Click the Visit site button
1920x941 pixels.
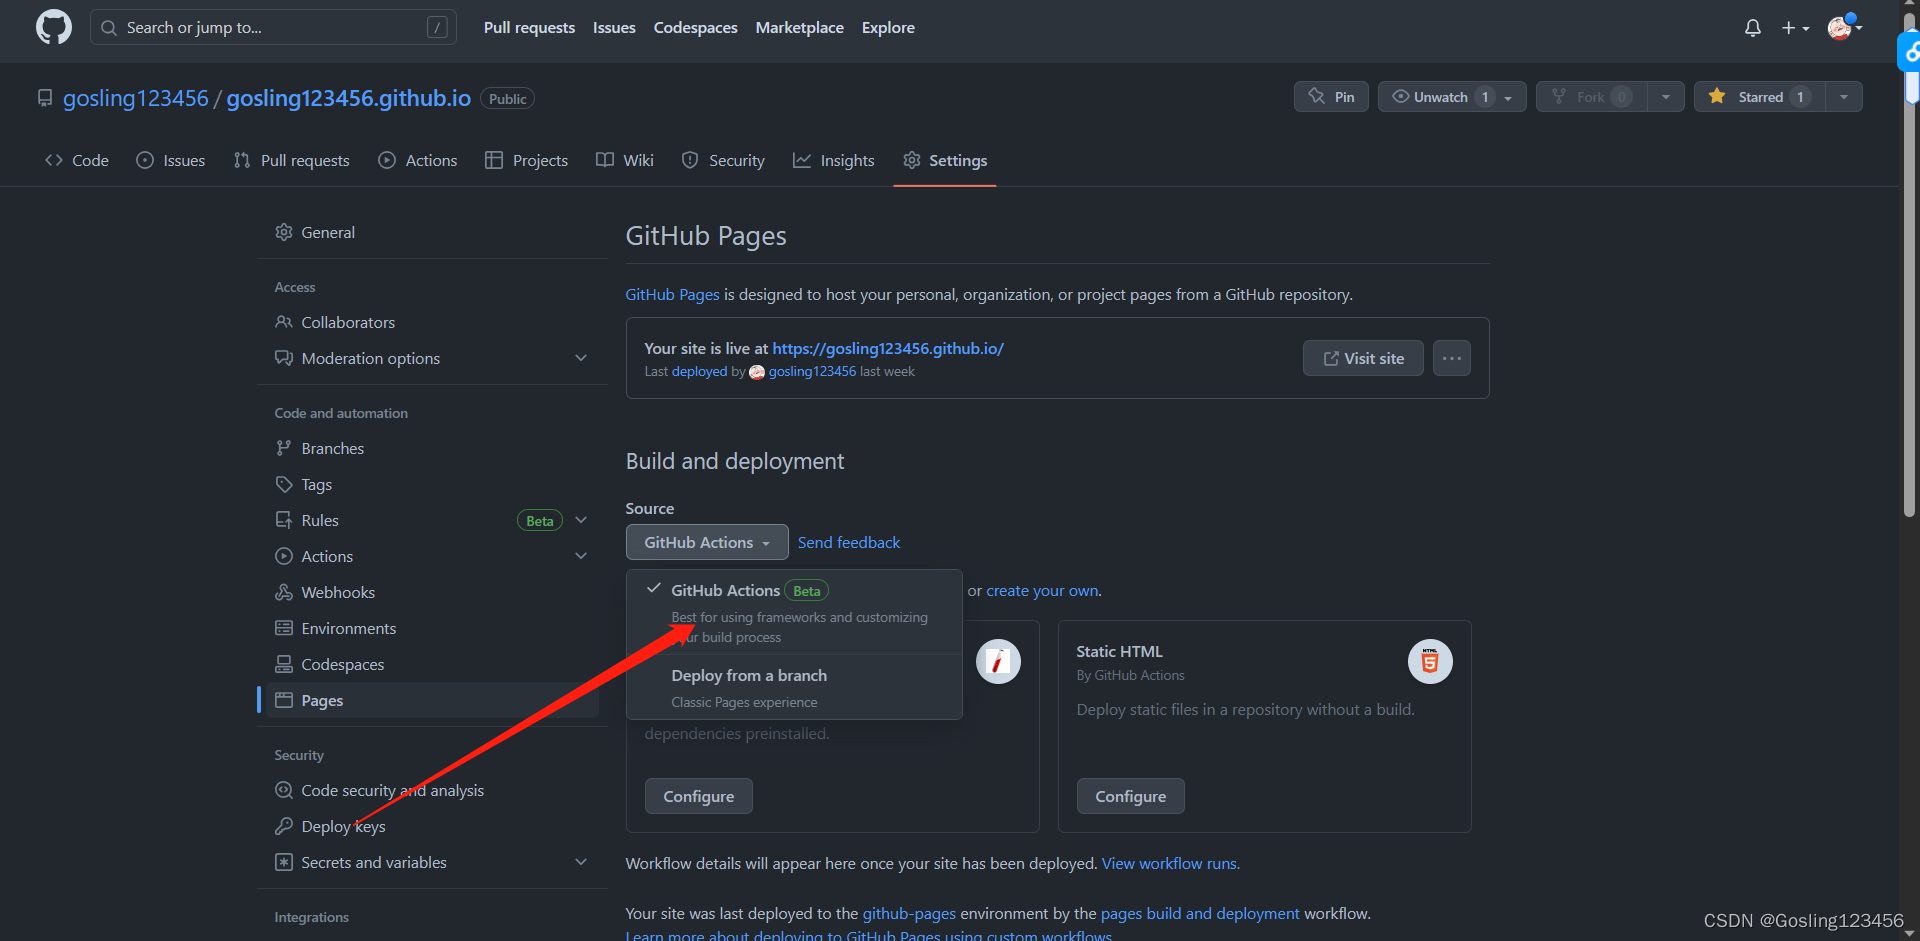coord(1363,358)
